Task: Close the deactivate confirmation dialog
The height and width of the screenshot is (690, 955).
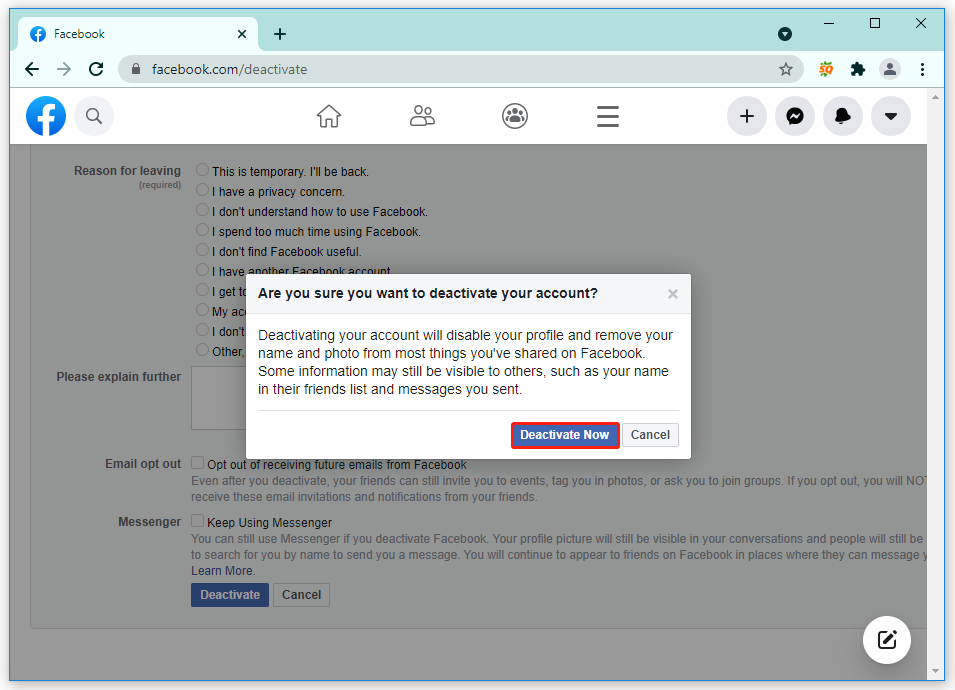Action: (672, 294)
